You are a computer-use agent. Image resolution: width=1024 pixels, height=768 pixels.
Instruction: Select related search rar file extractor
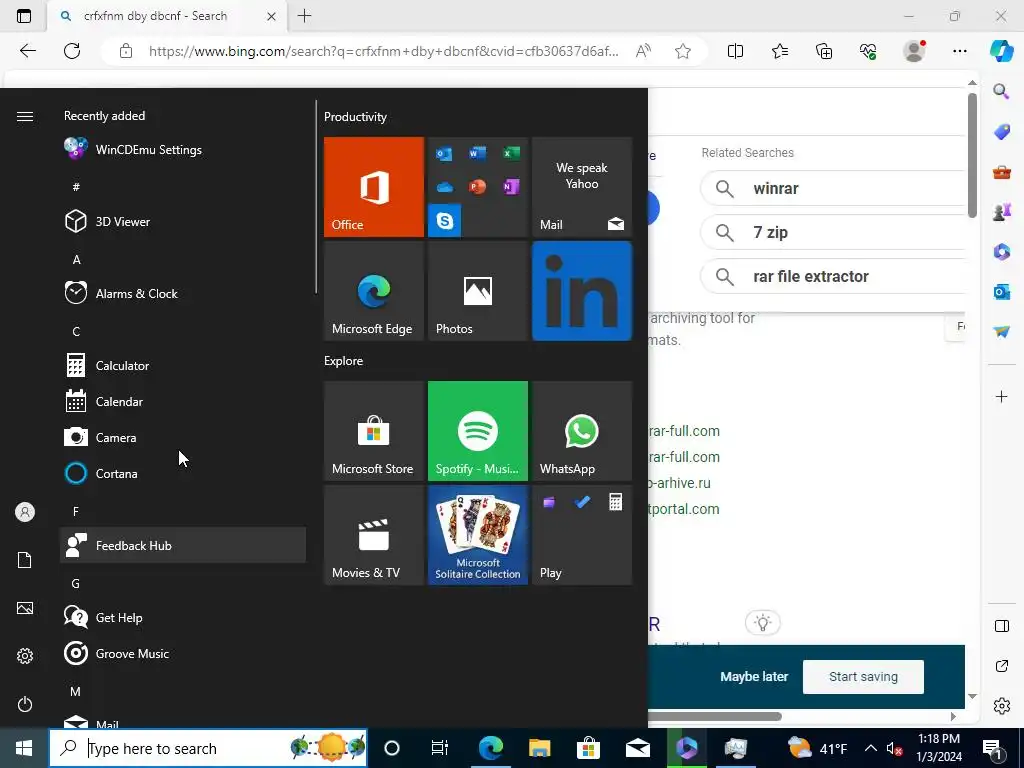tap(833, 276)
